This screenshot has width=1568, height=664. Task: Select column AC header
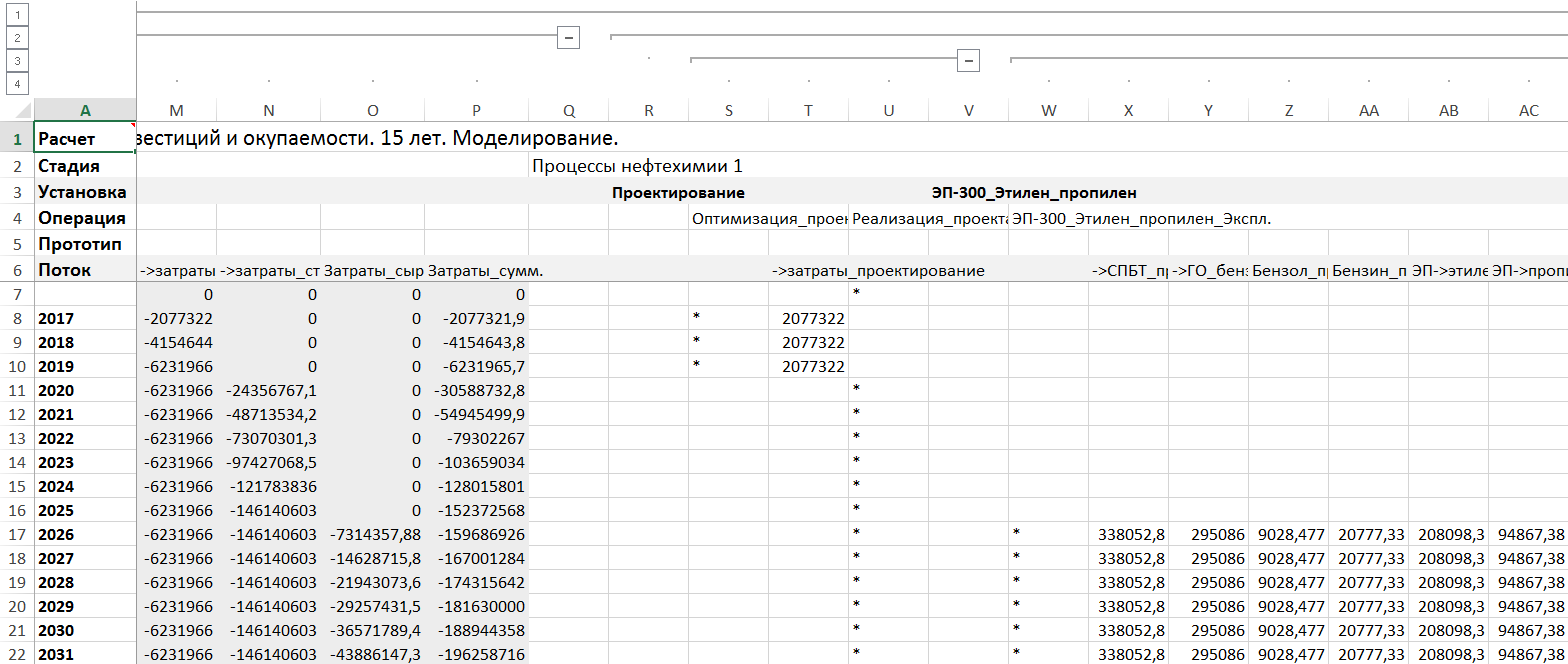click(1528, 110)
